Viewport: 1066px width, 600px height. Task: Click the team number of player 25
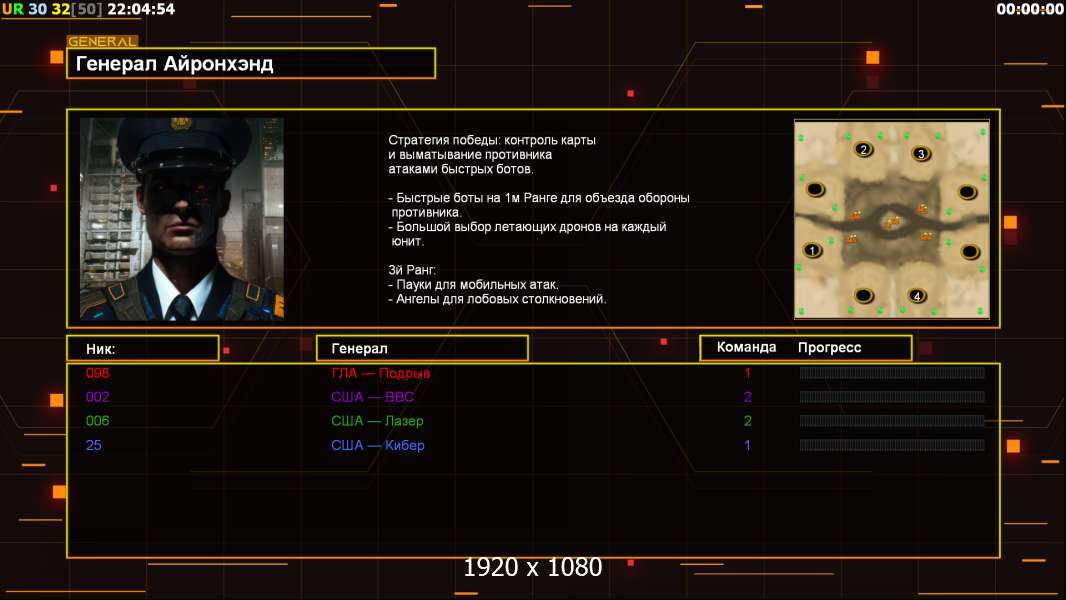click(x=747, y=445)
